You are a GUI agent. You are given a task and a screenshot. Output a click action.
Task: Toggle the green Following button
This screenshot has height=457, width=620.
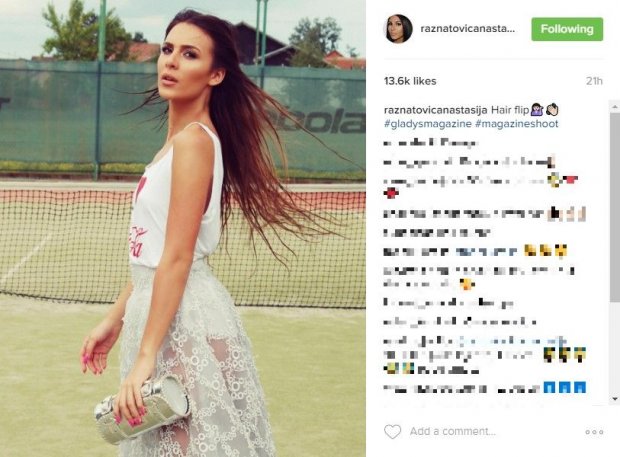[567, 29]
